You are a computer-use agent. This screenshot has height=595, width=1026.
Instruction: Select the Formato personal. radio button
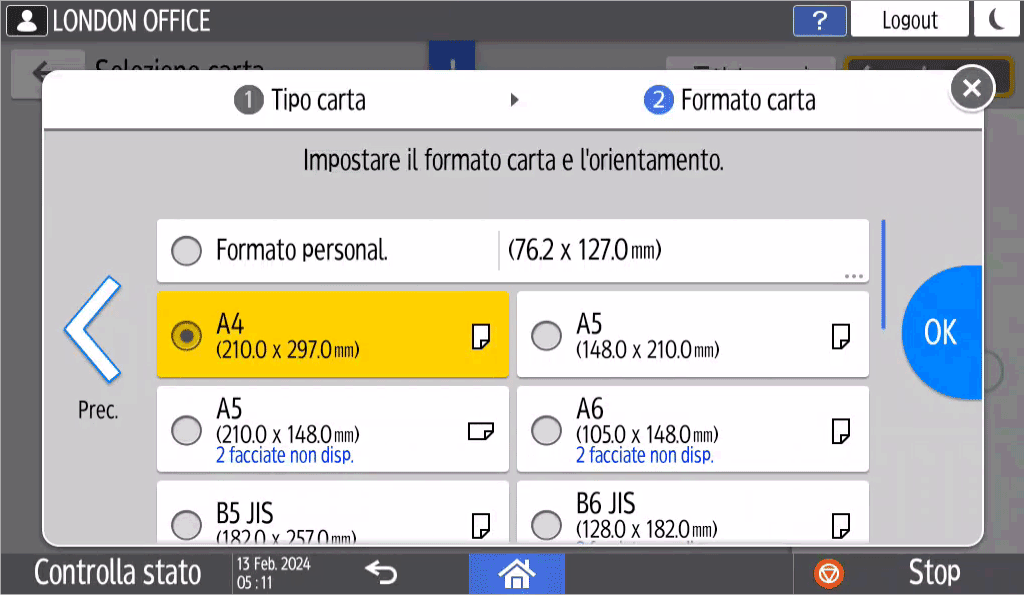186,251
